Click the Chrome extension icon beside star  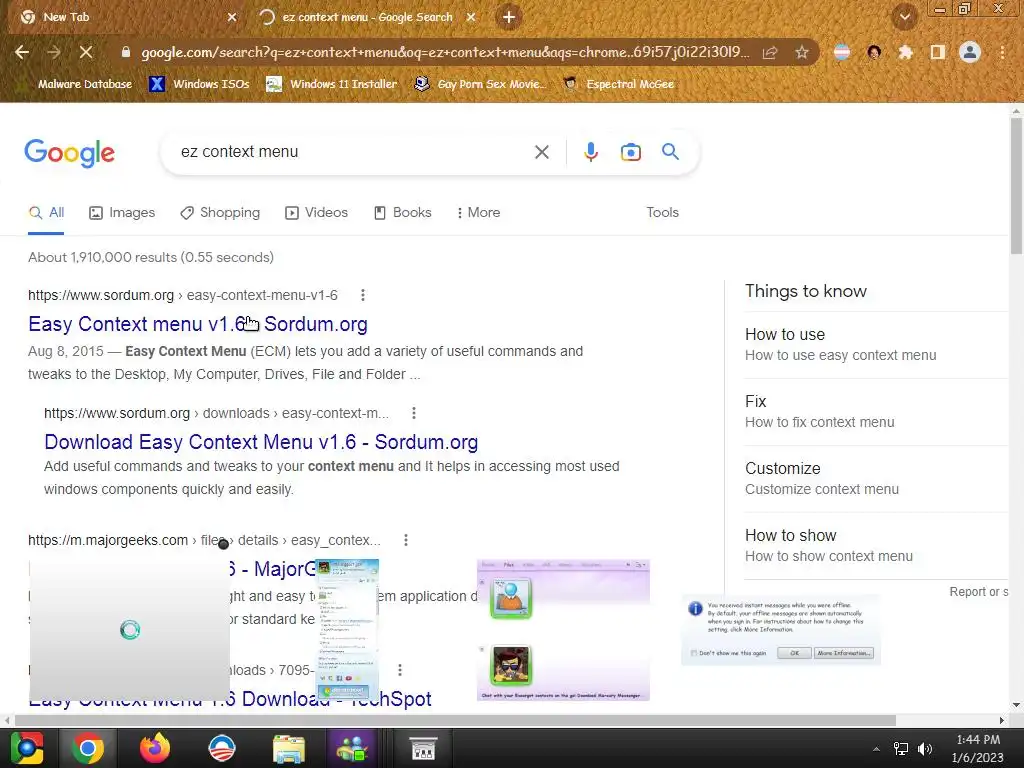click(842, 52)
